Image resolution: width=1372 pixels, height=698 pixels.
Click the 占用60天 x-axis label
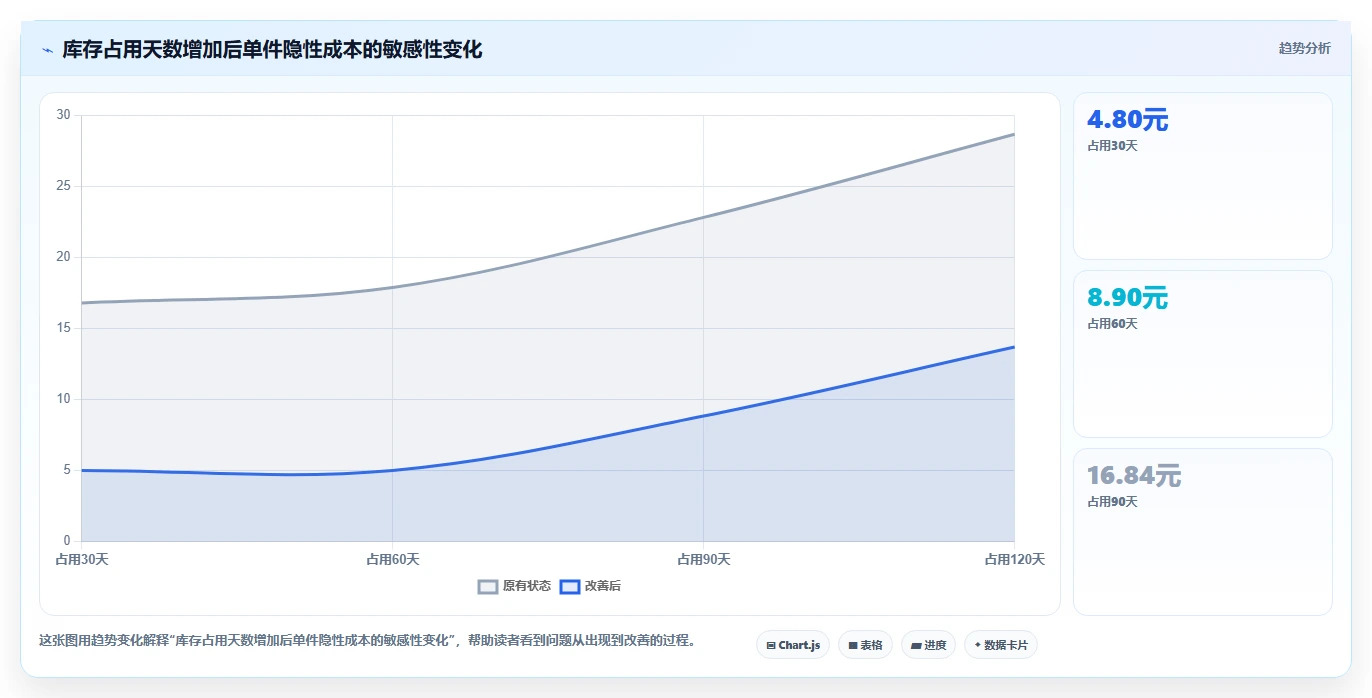click(x=393, y=559)
